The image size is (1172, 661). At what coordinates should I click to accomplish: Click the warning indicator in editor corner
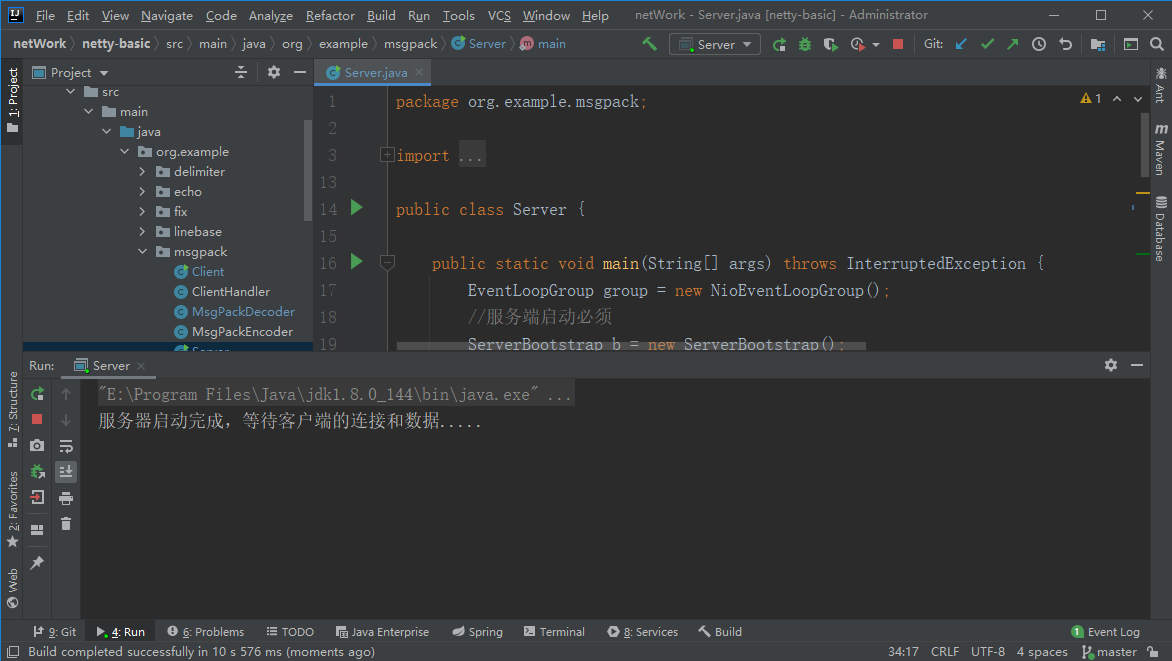pos(1091,99)
